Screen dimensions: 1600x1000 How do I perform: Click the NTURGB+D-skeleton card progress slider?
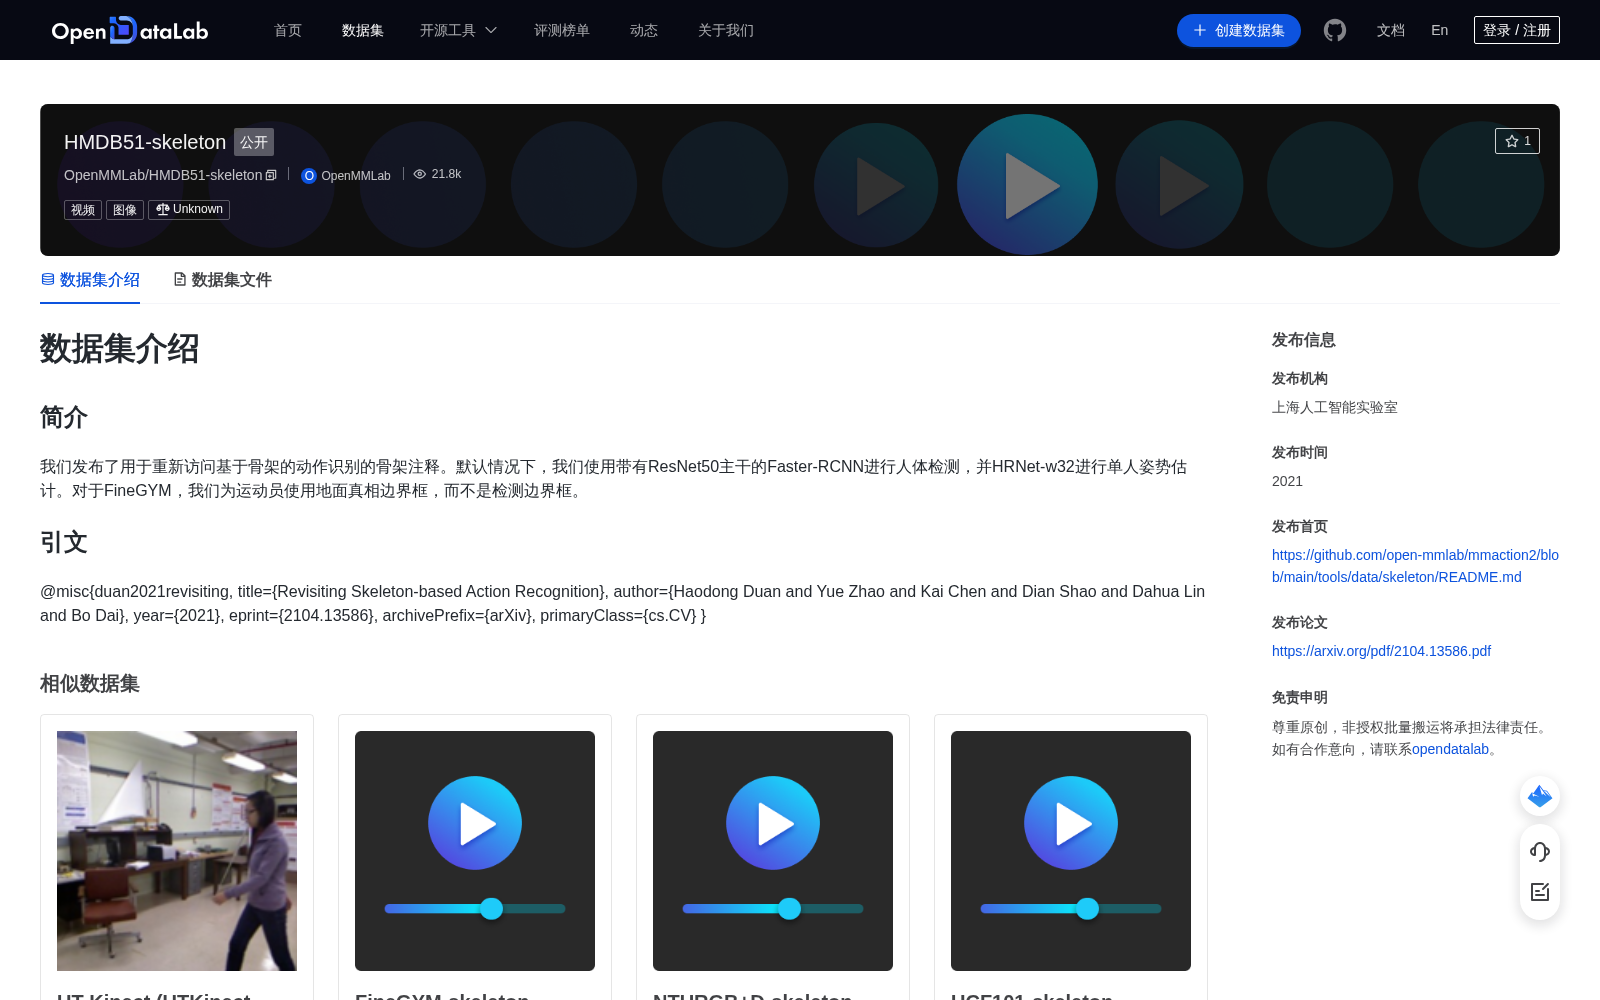pos(773,908)
